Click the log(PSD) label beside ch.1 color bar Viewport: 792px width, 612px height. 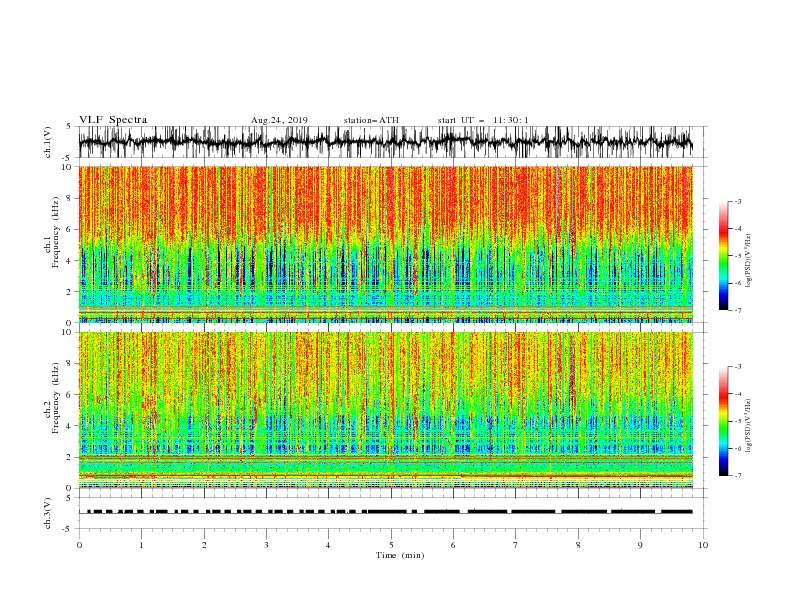pyautogui.click(x=749, y=261)
